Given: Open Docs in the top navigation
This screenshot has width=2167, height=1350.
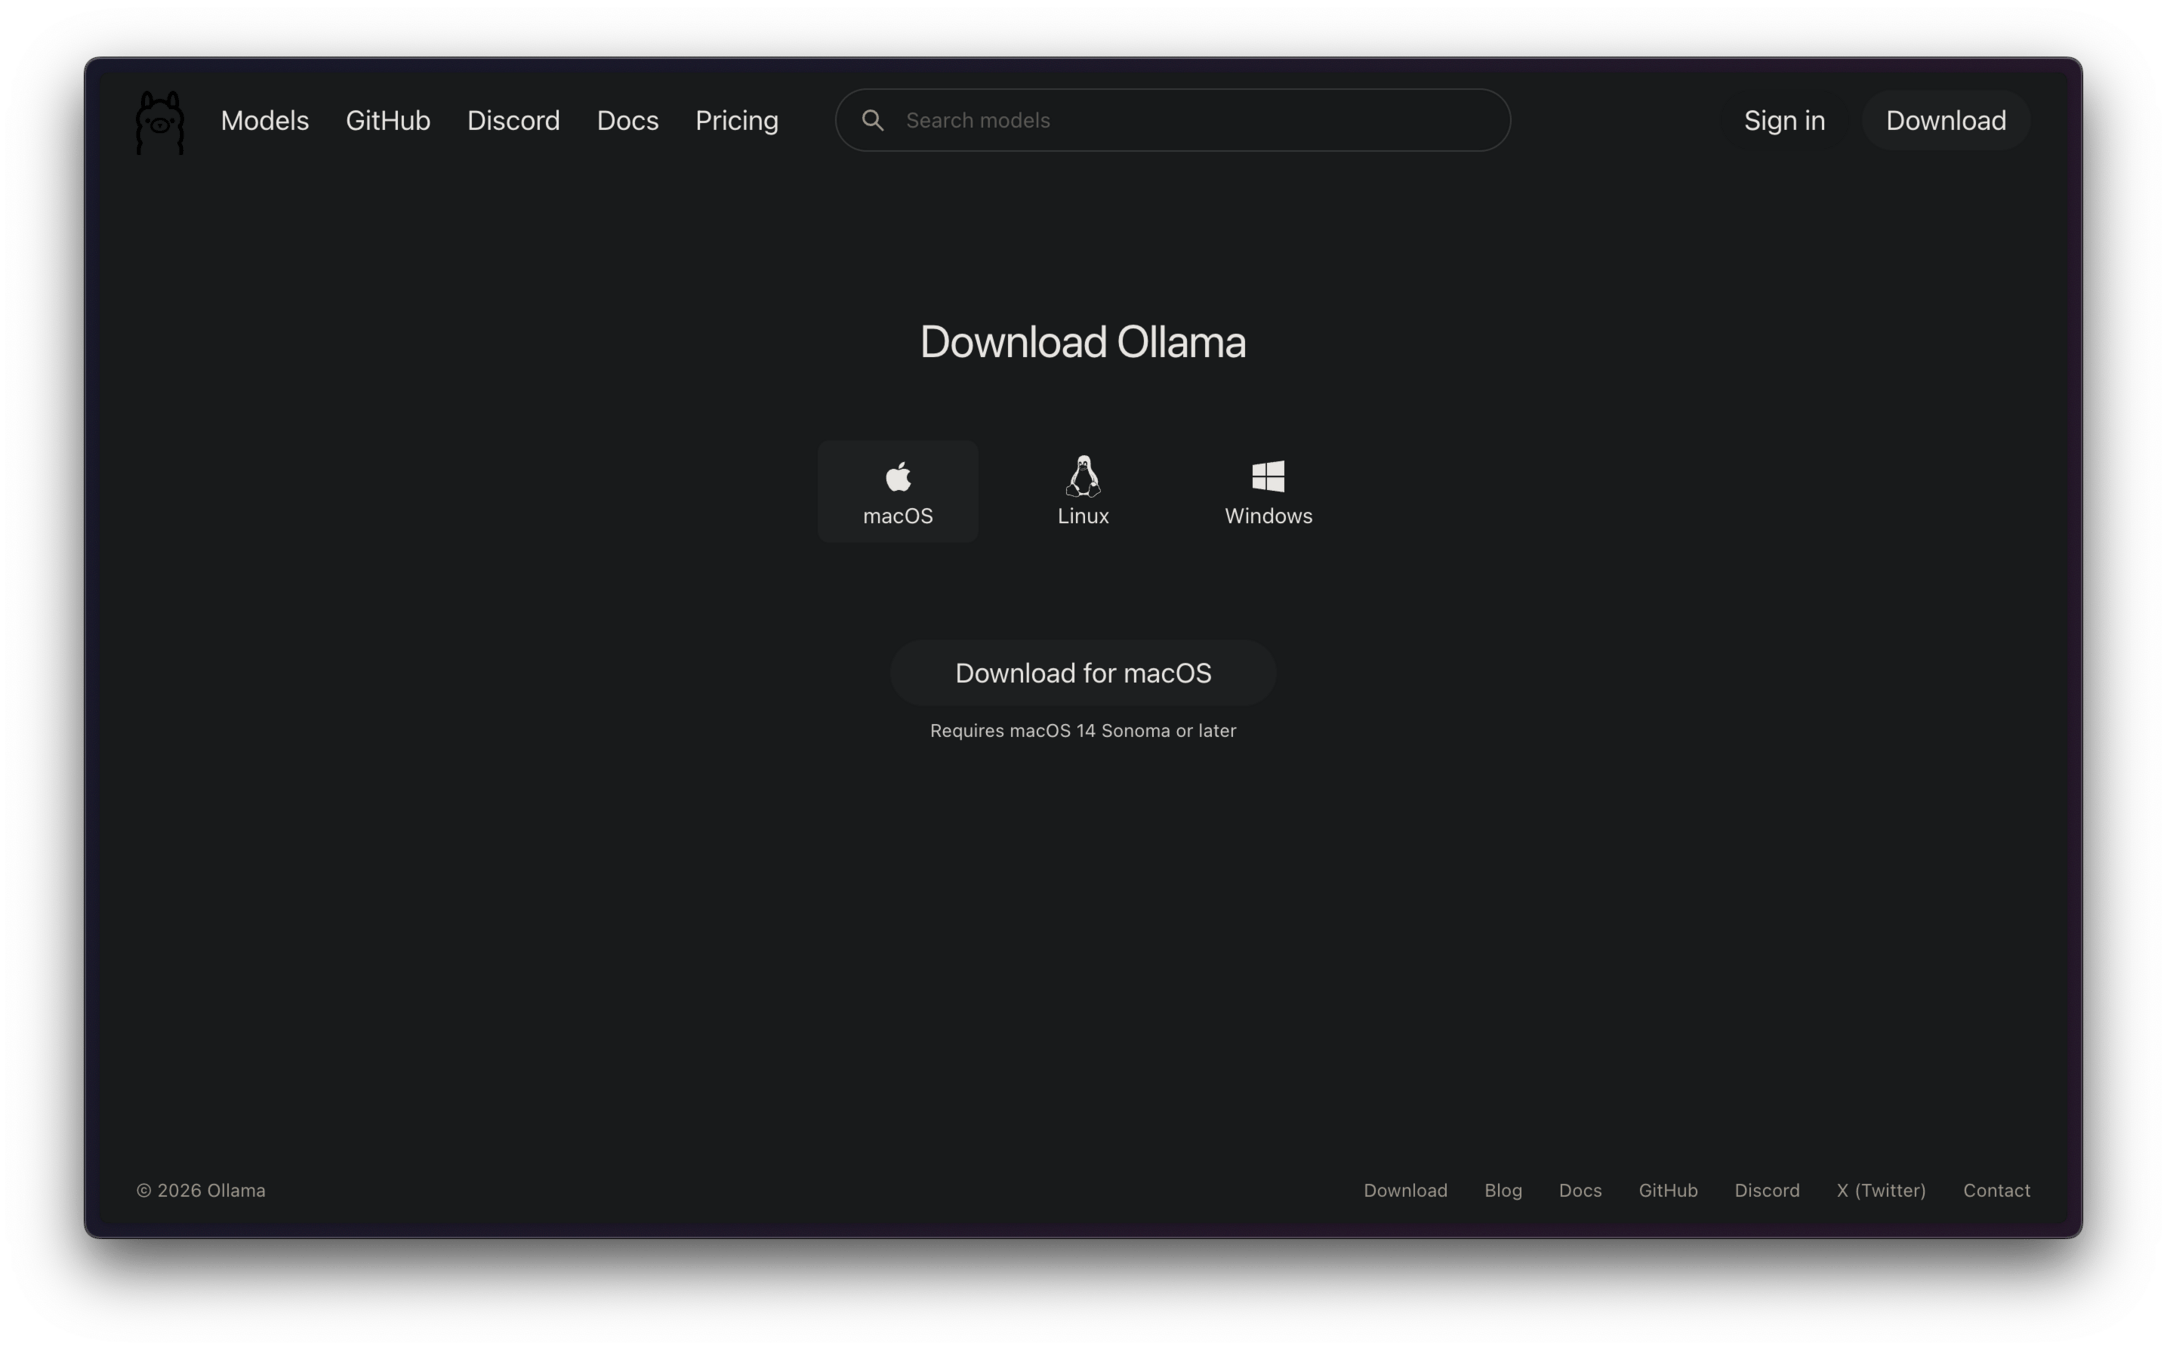Looking at the screenshot, I should pos(627,121).
